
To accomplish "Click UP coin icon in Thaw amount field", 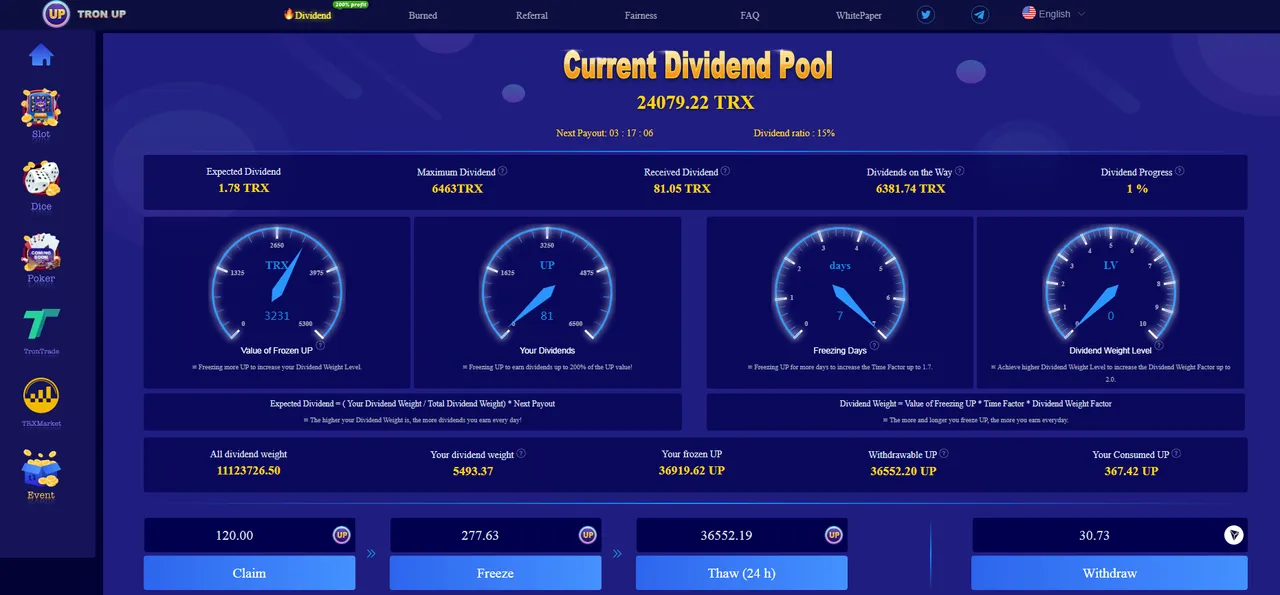I will click(833, 535).
